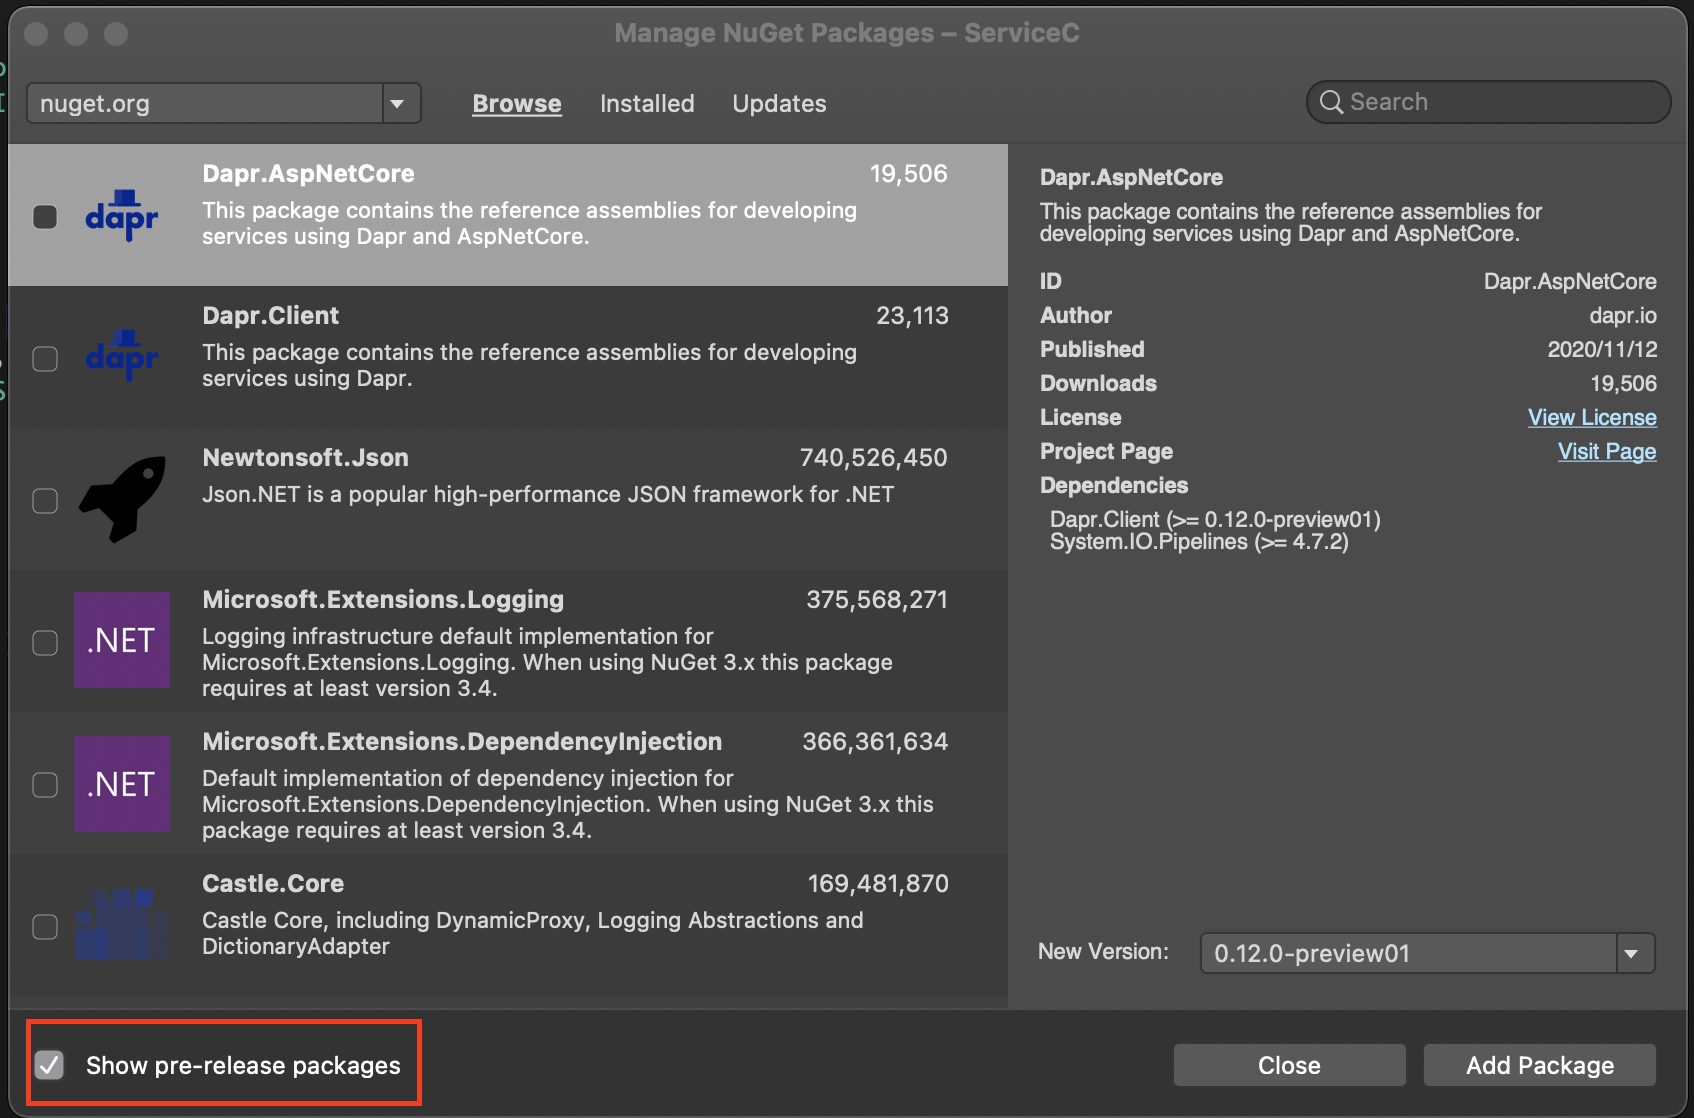Image resolution: width=1694 pixels, height=1118 pixels.
Task: Click the Dapr.Client package dapr logo
Action: tap(122, 356)
